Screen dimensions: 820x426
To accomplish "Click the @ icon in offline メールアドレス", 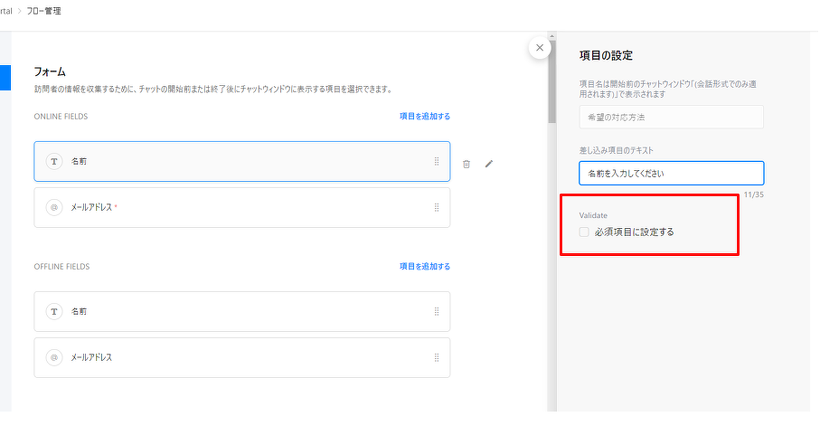I will coord(54,357).
